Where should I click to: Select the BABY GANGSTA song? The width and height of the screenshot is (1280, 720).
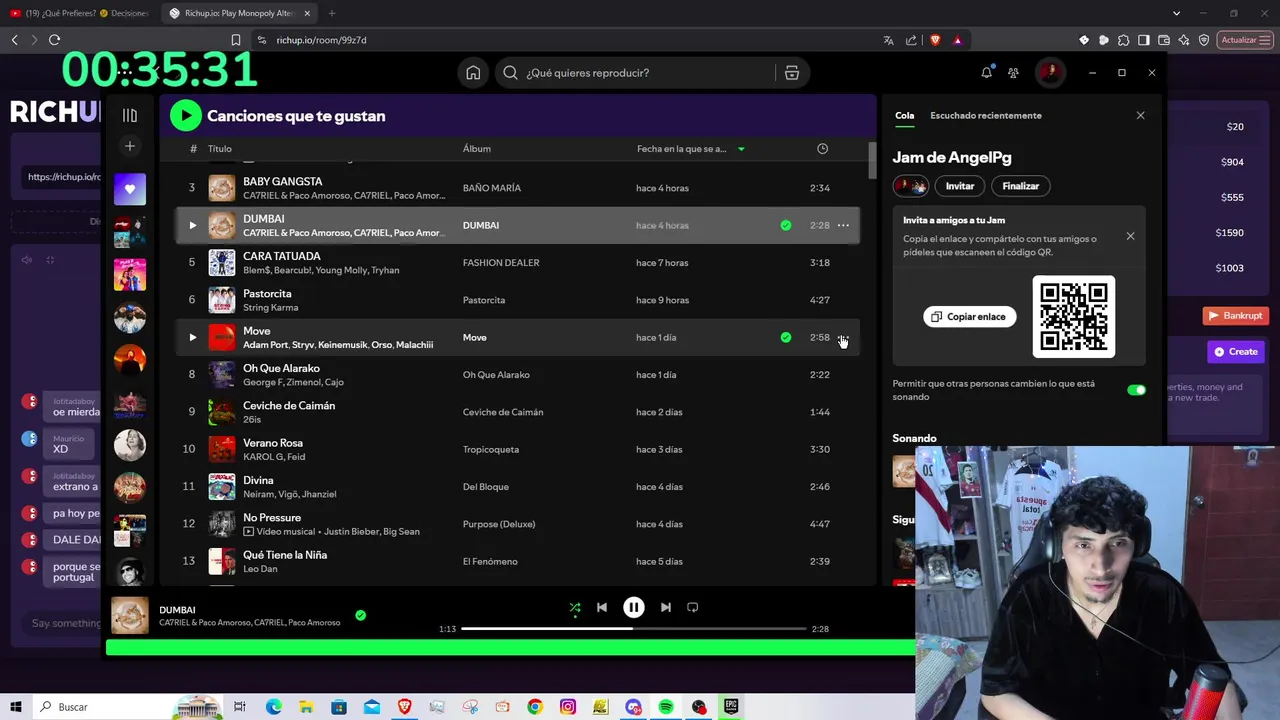pyautogui.click(x=282, y=182)
